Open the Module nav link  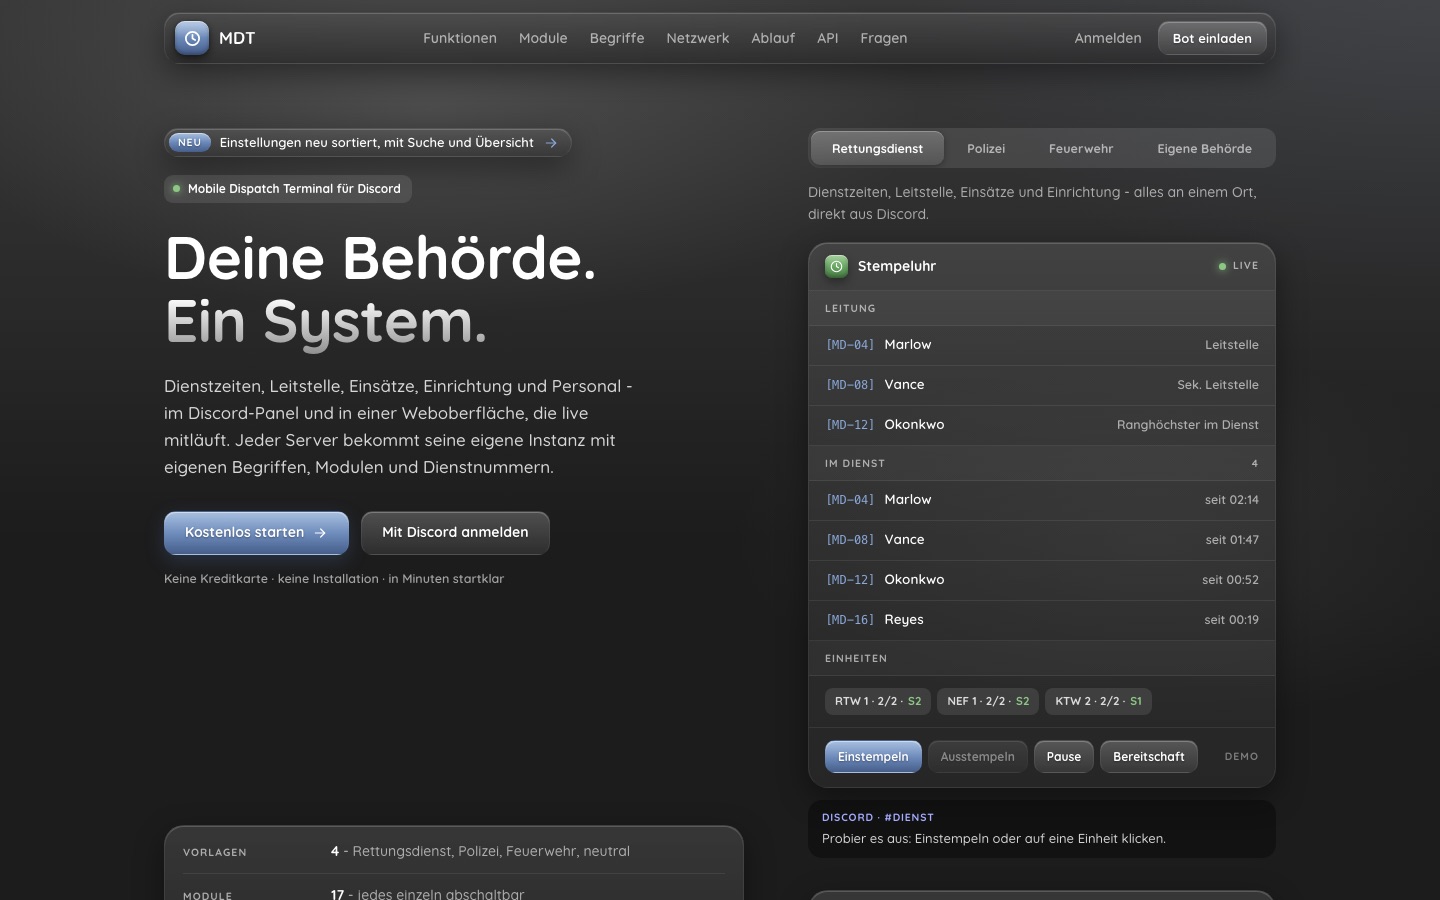click(543, 38)
